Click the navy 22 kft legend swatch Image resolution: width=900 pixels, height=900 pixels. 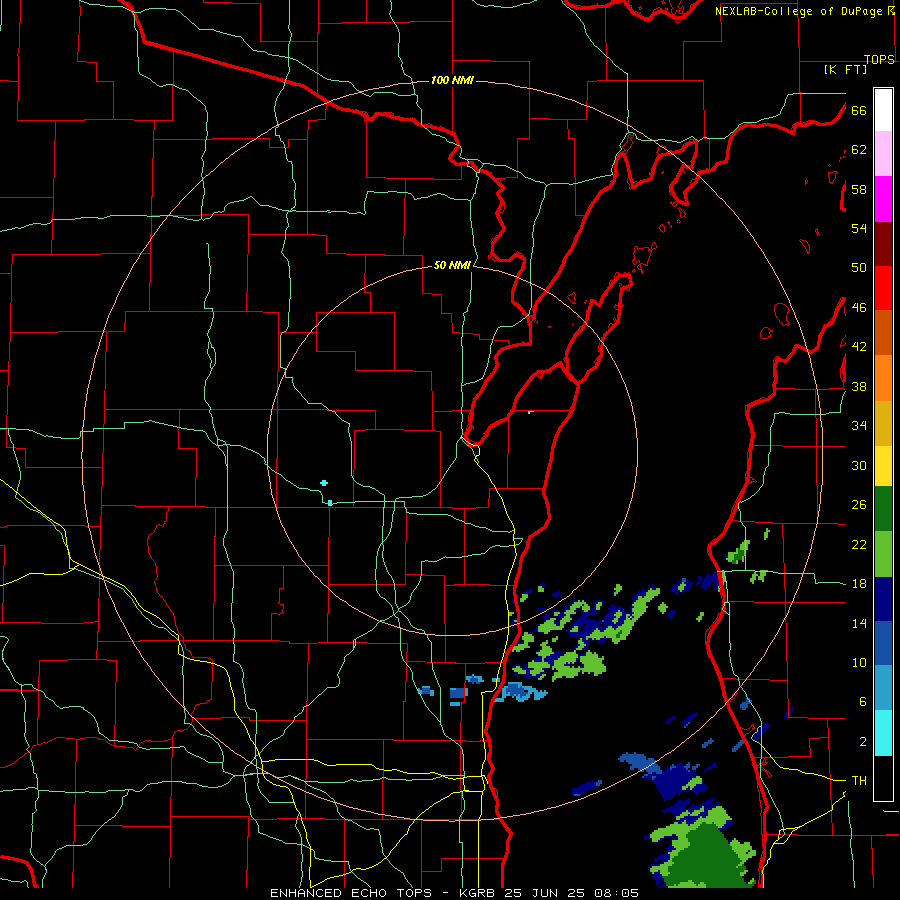point(883,599)
